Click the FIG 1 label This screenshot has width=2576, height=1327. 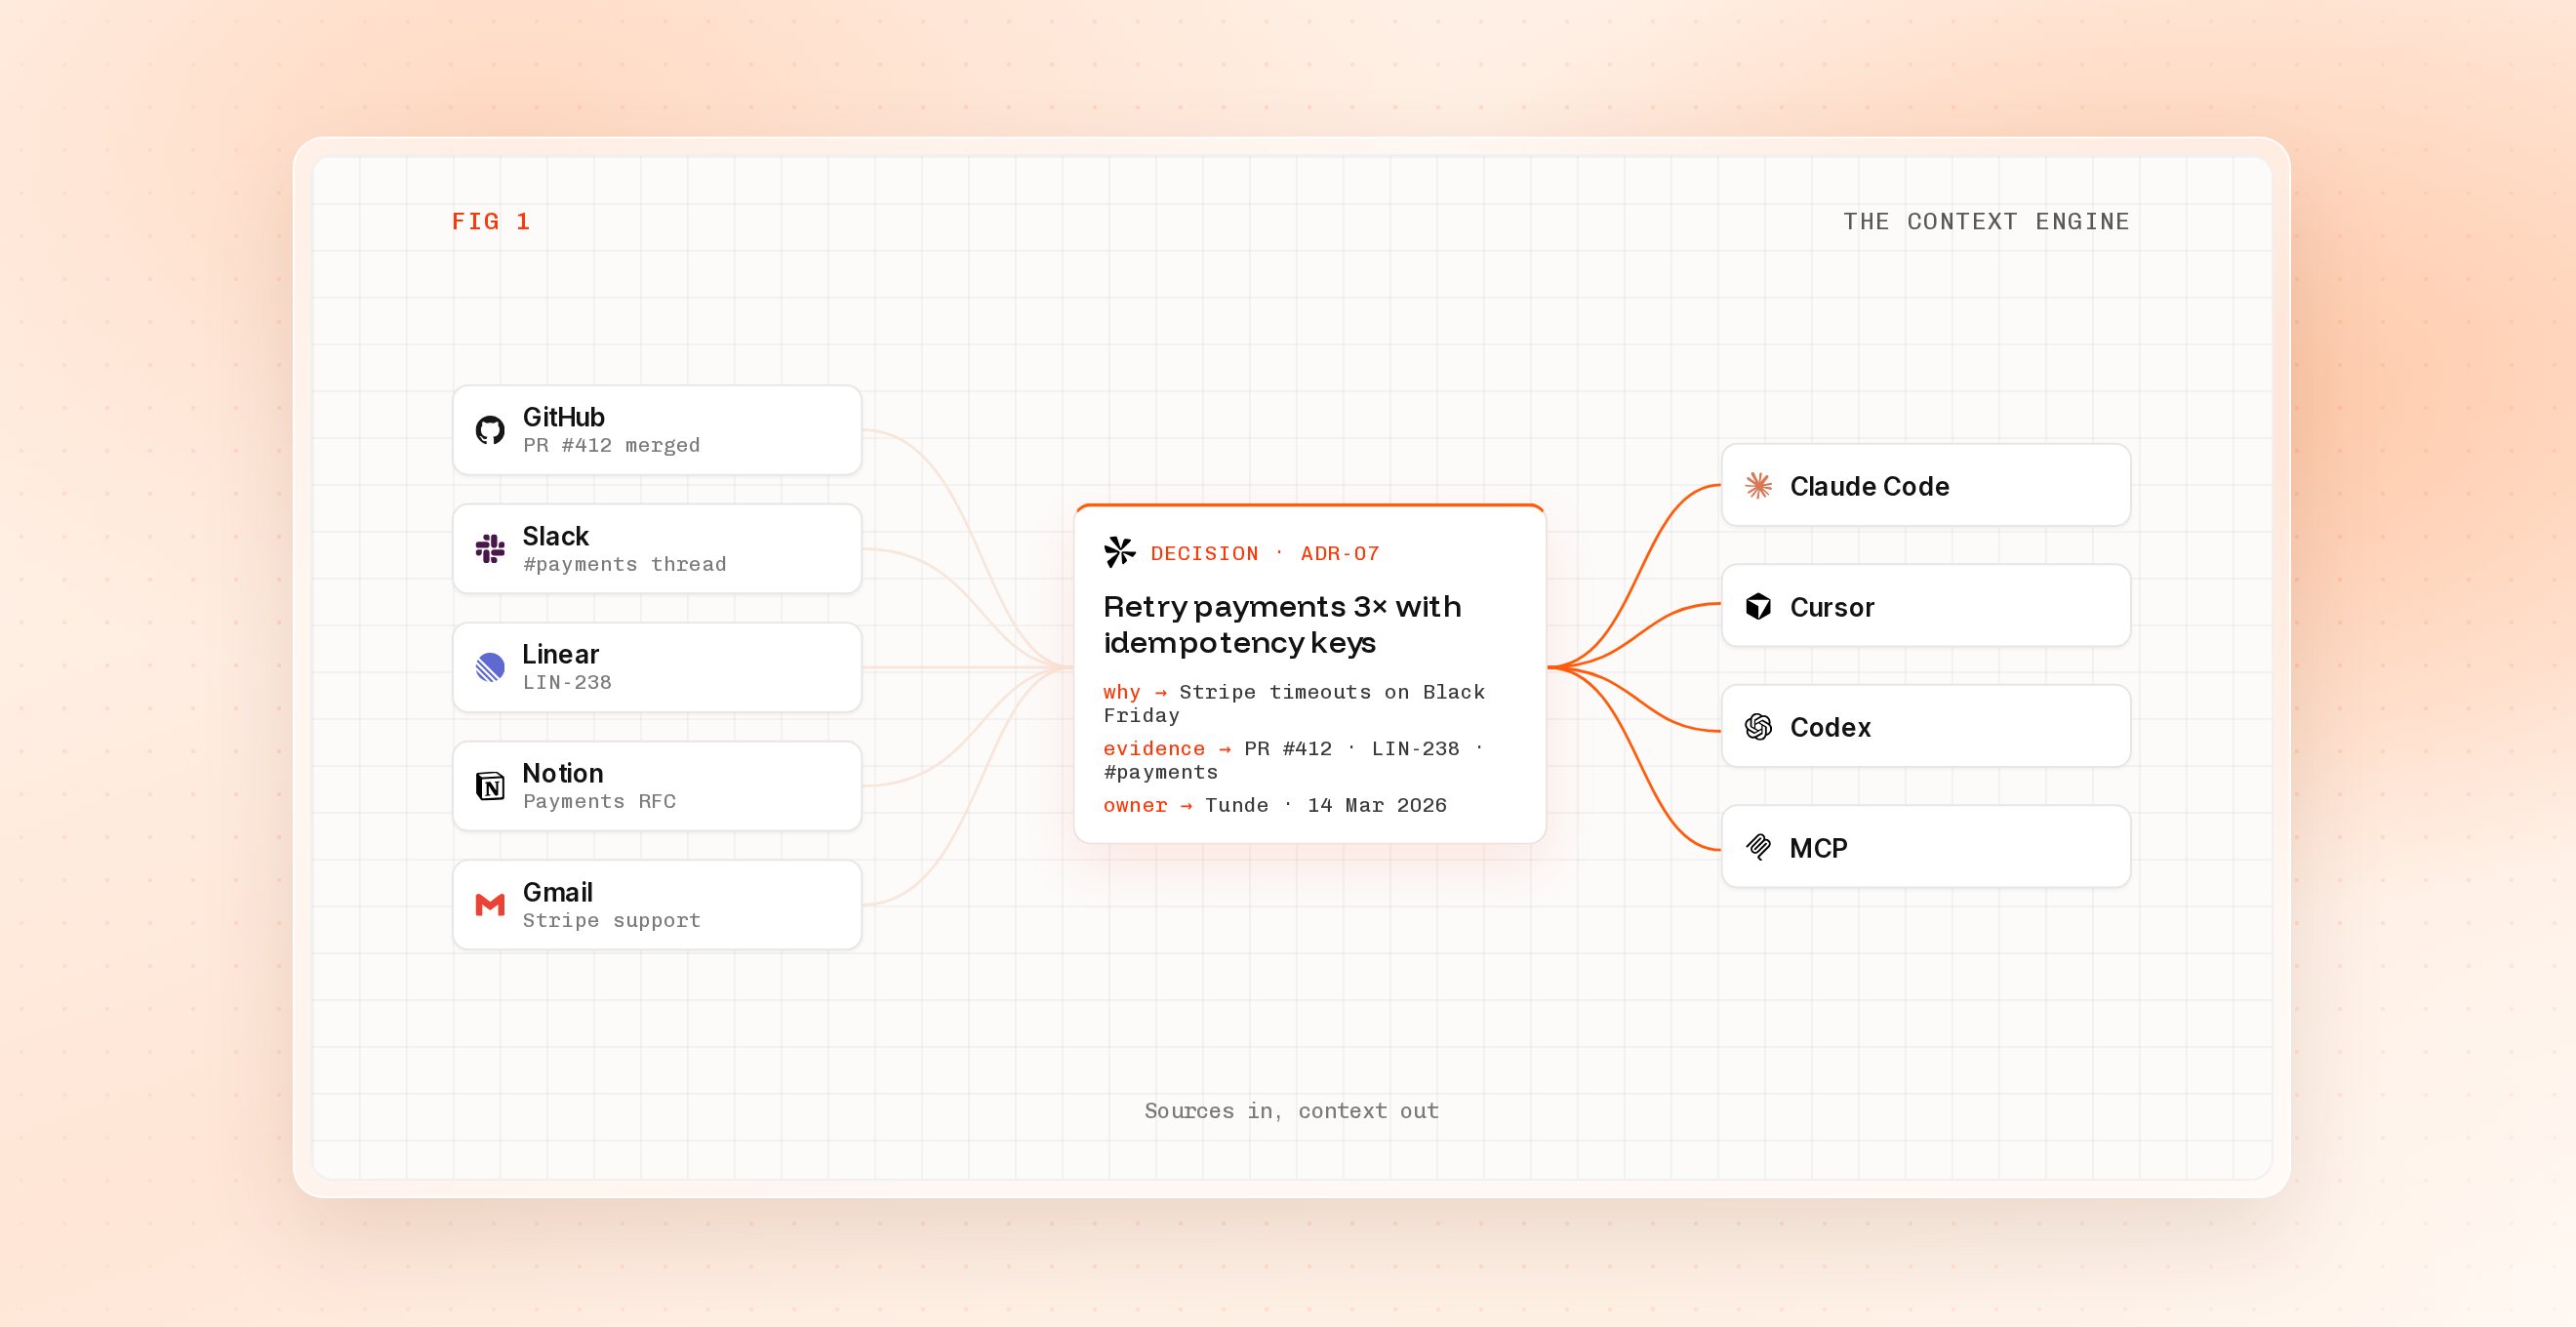[x=490, y=221]
